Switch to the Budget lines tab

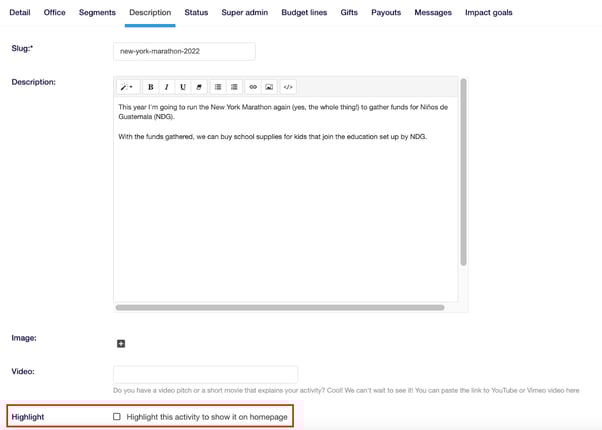pos(304,13)
